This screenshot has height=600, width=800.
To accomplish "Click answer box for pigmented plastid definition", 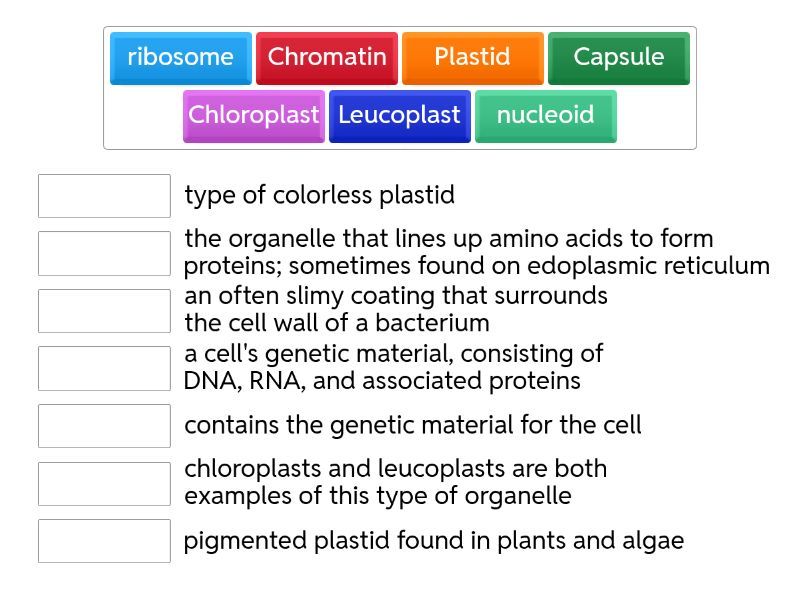I will [104, 541].
